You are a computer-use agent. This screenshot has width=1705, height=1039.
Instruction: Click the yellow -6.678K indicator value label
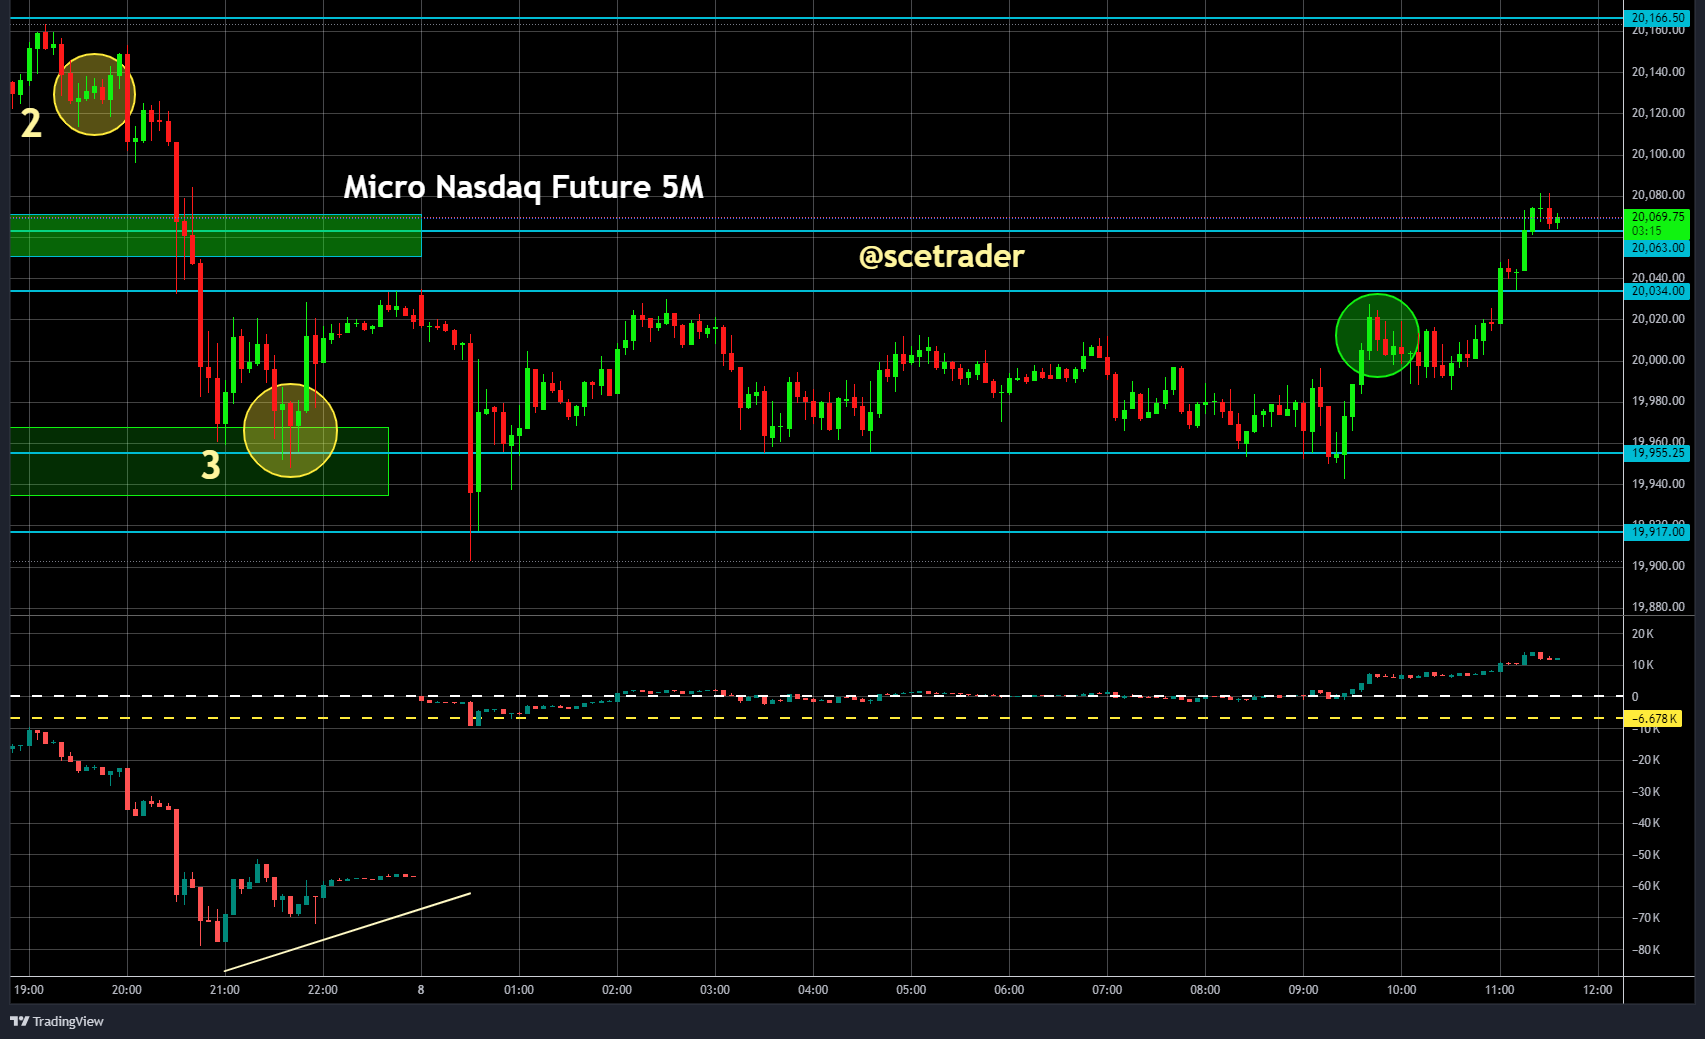tap(1654, 719)
